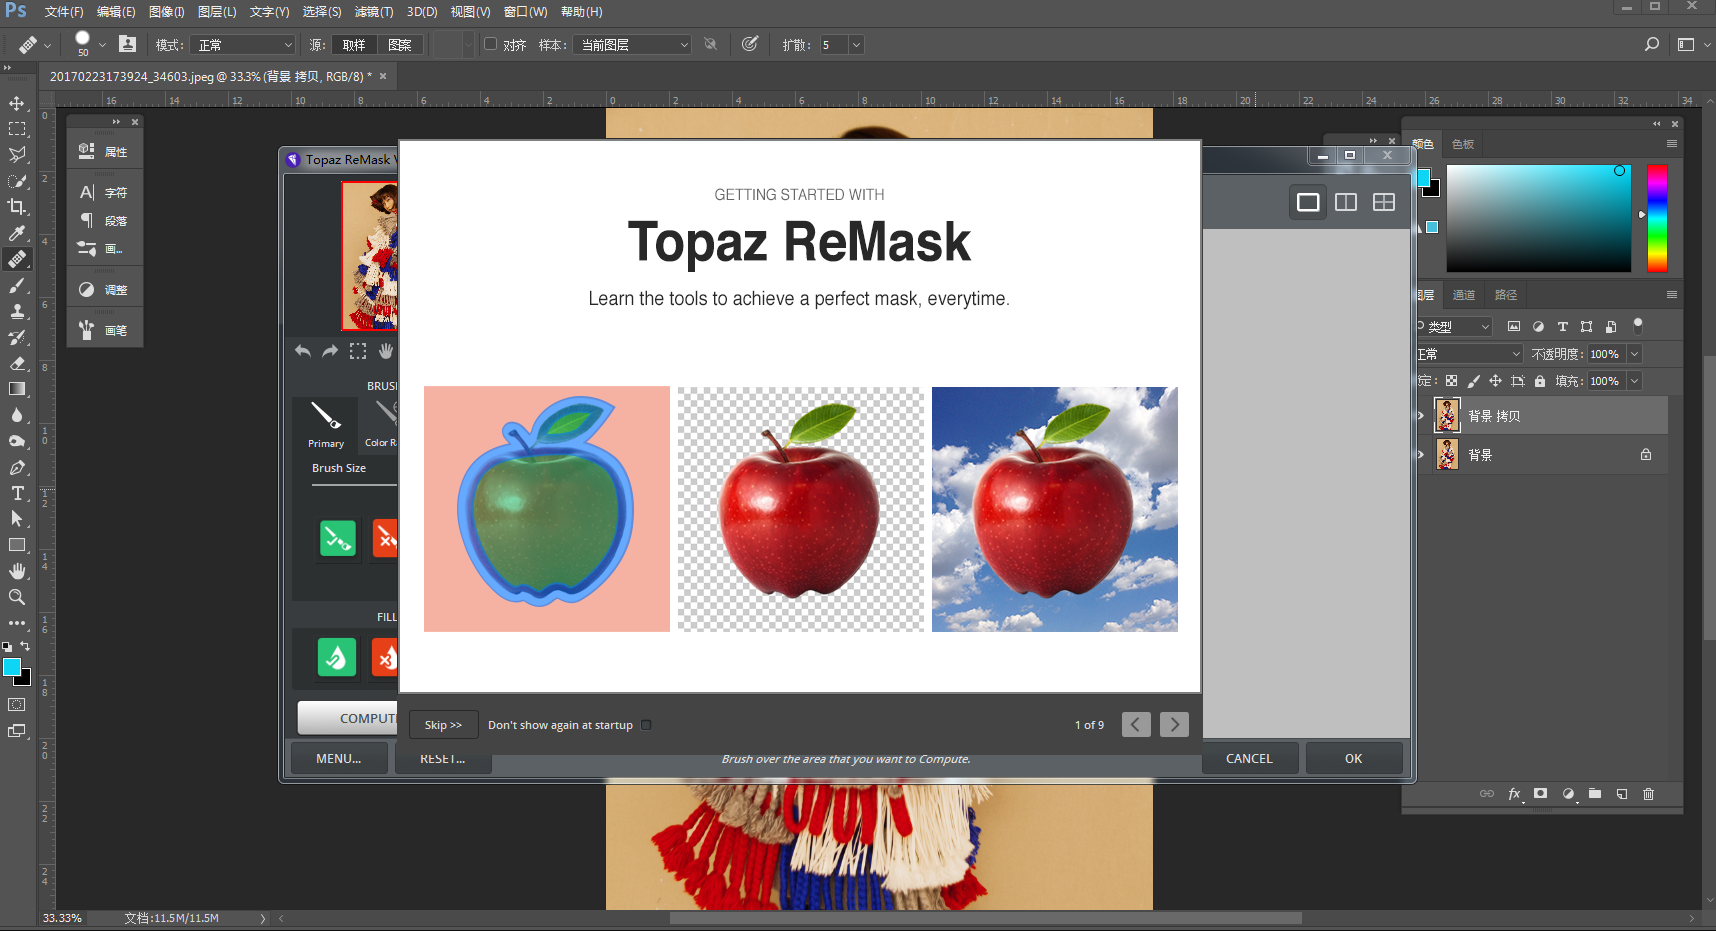Pick the green keep brush in ReMask
The width and height of the screenshot is (1716, 931).
pyautogui.click(x=338, y=538)
